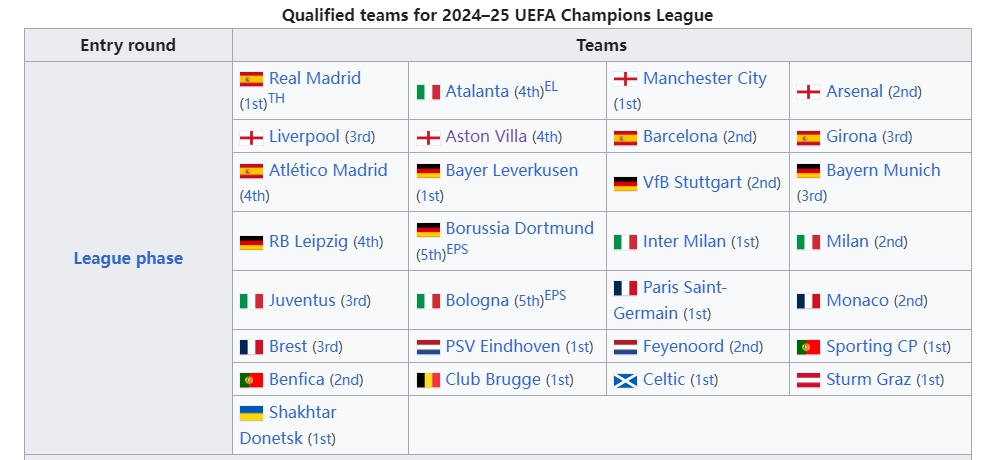
Task: Click the EPS superscript after Bologna
Action: [556, 295]
